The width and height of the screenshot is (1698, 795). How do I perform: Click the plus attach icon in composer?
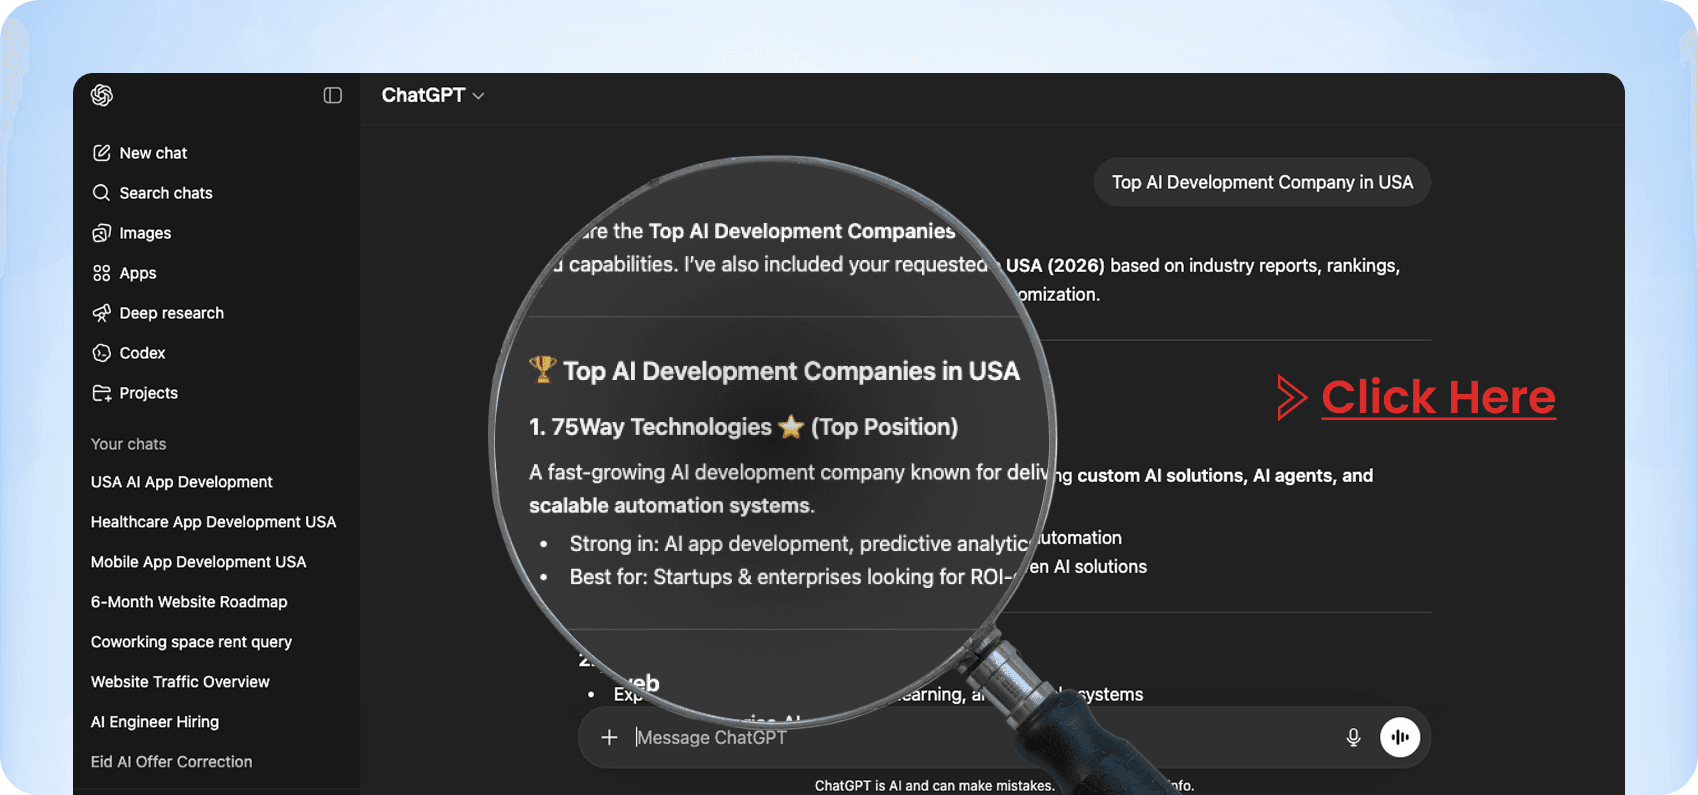[609, 737]
